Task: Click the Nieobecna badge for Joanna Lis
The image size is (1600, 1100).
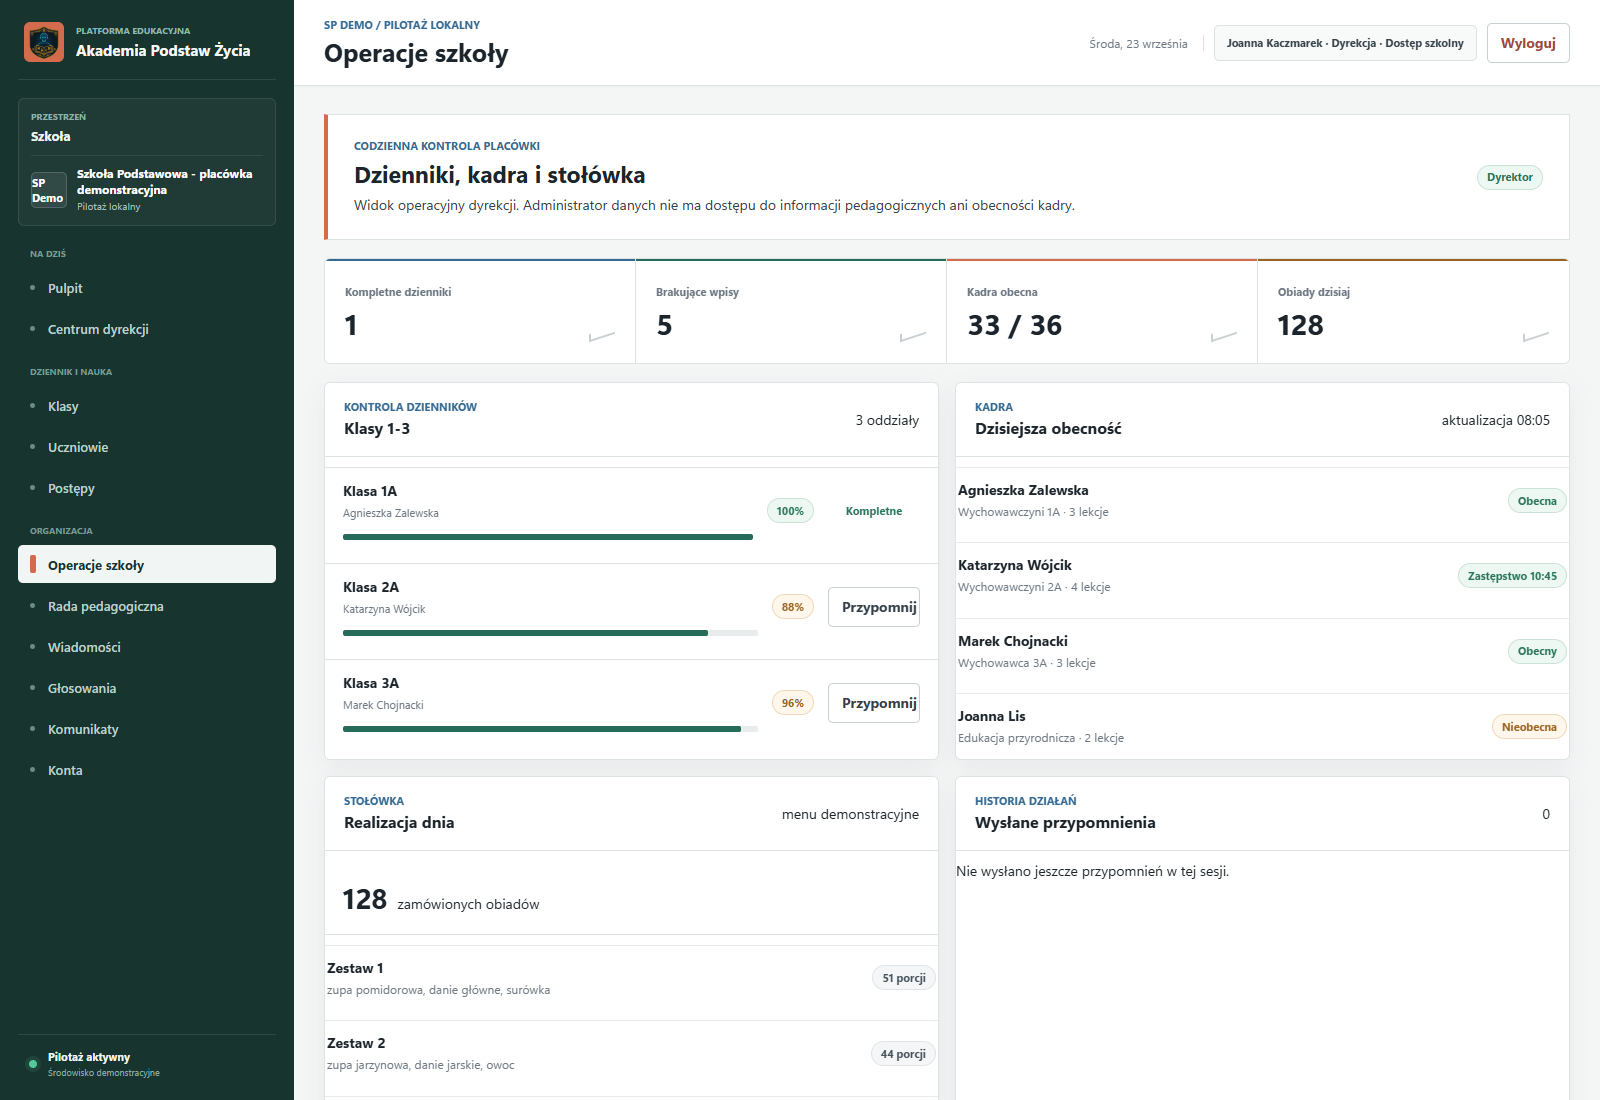Action: click(1529, 727)
